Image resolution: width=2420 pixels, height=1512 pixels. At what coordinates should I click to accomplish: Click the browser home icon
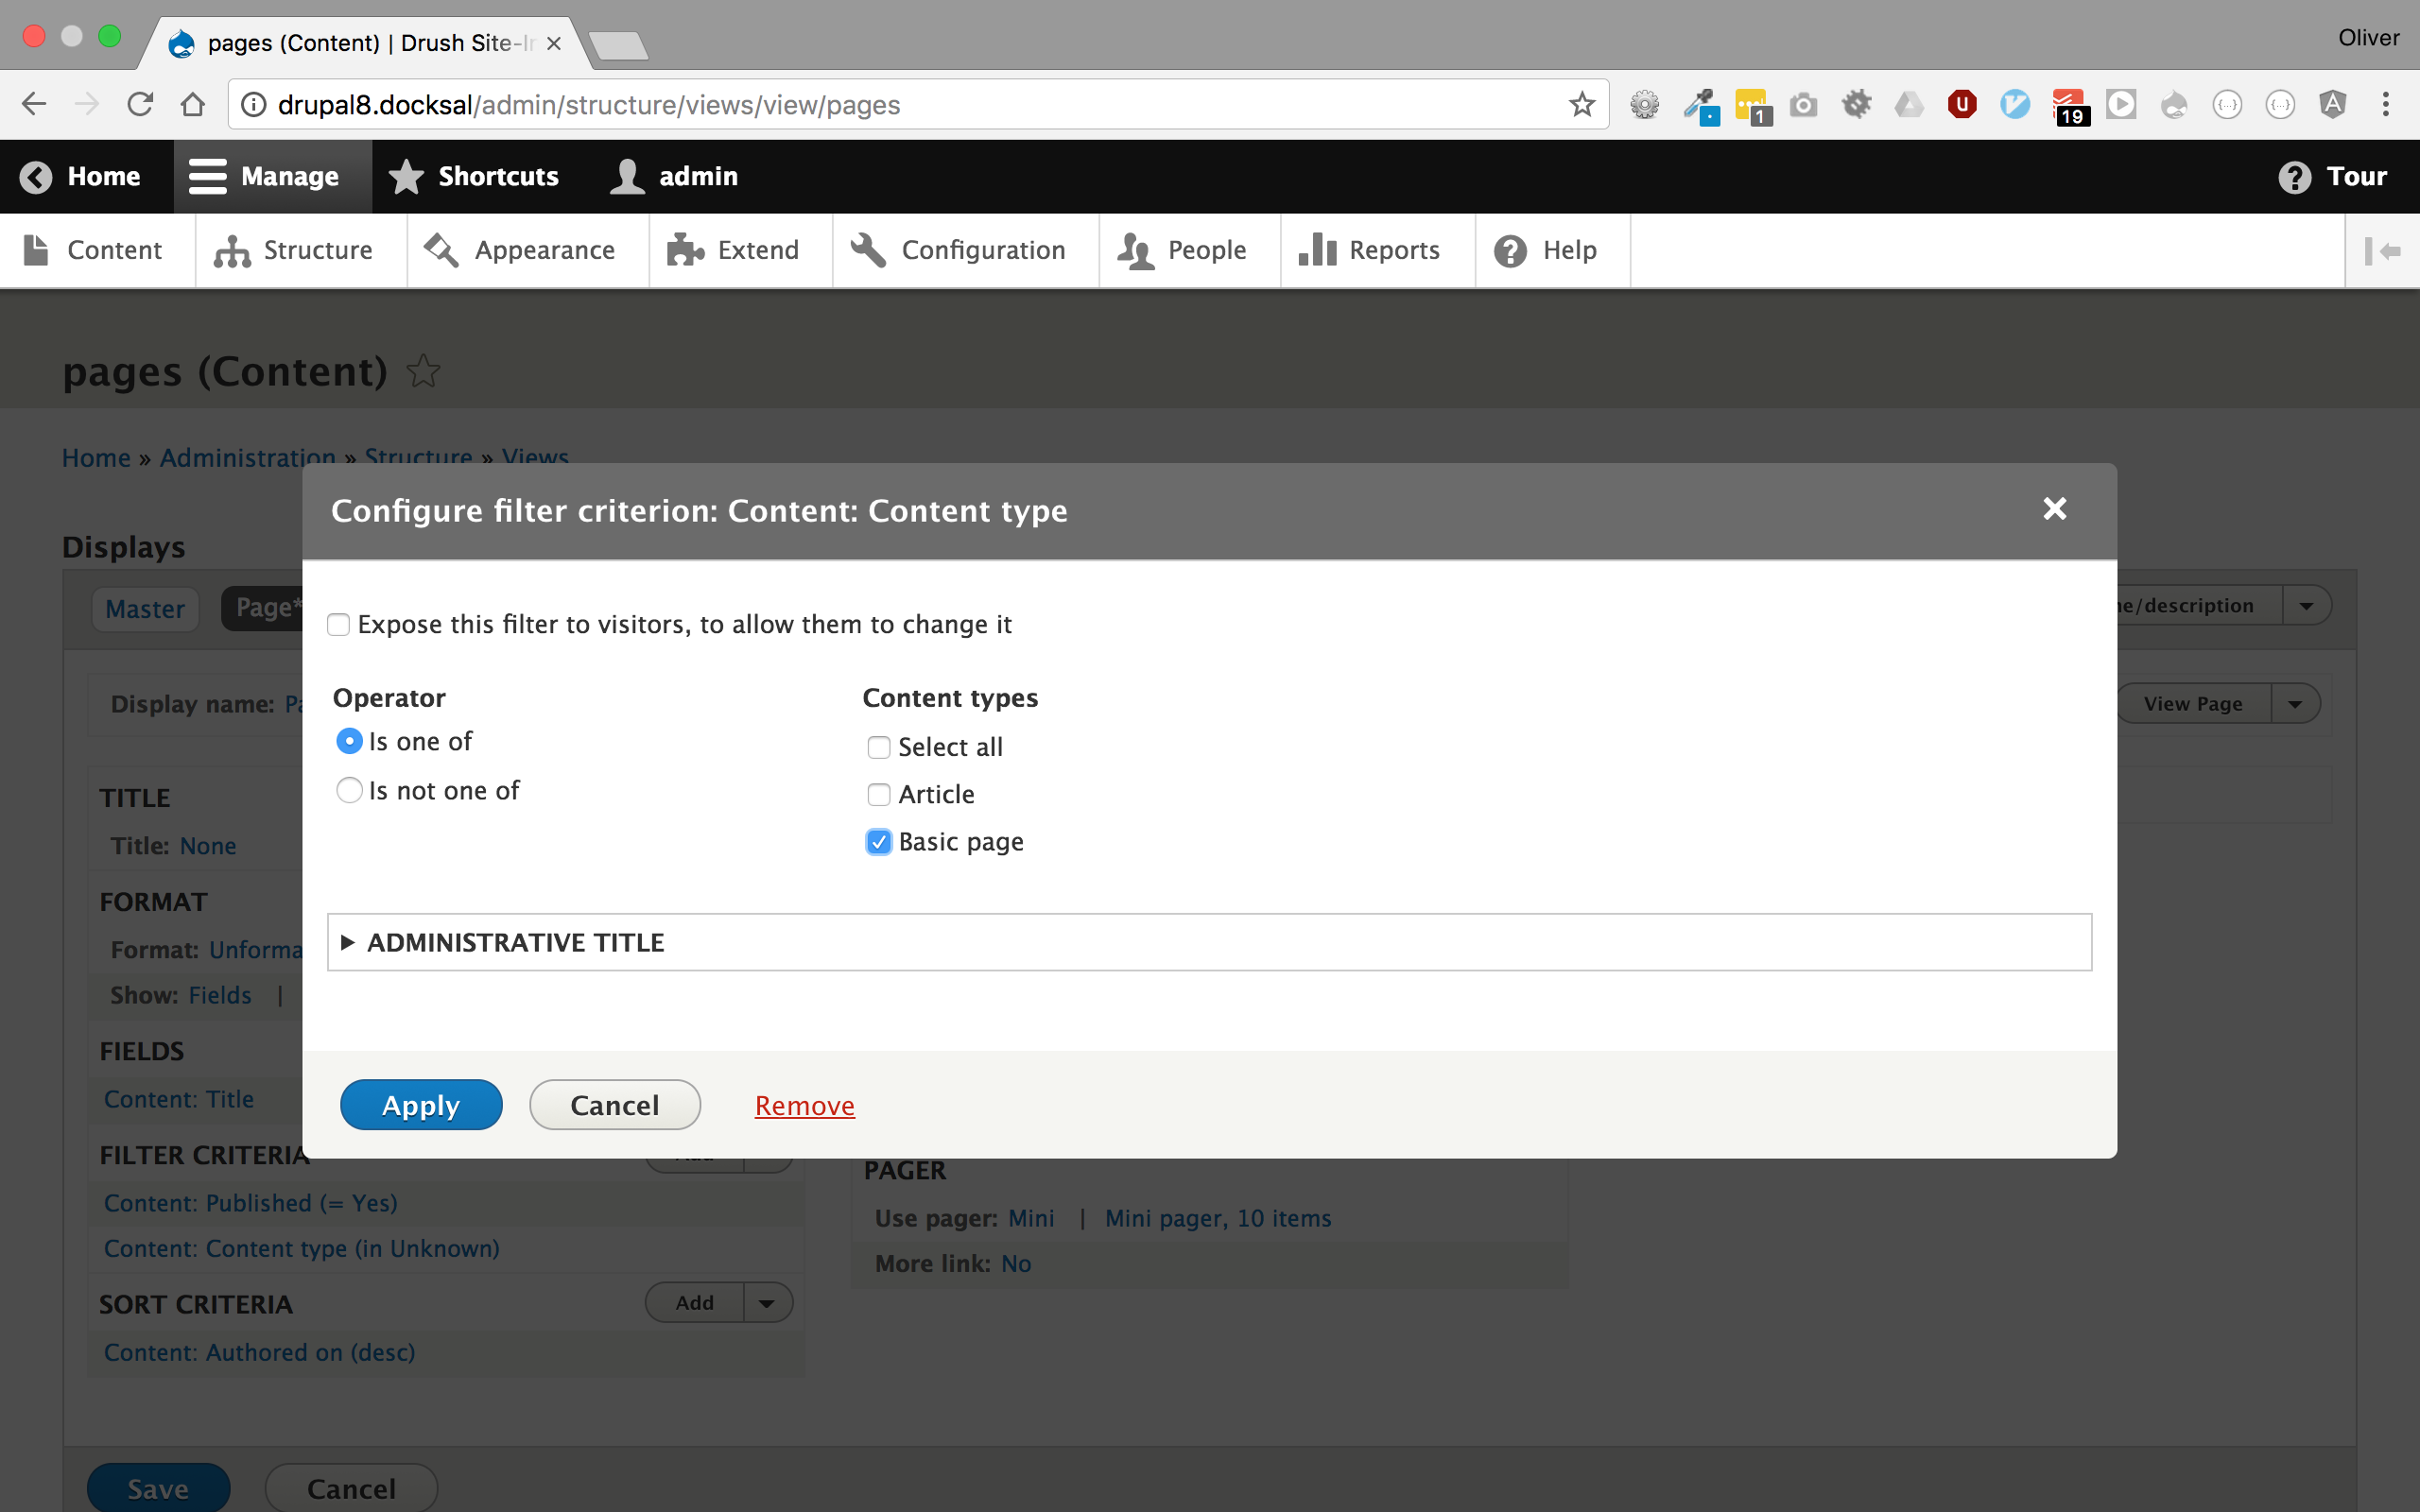tap(193, 104)
